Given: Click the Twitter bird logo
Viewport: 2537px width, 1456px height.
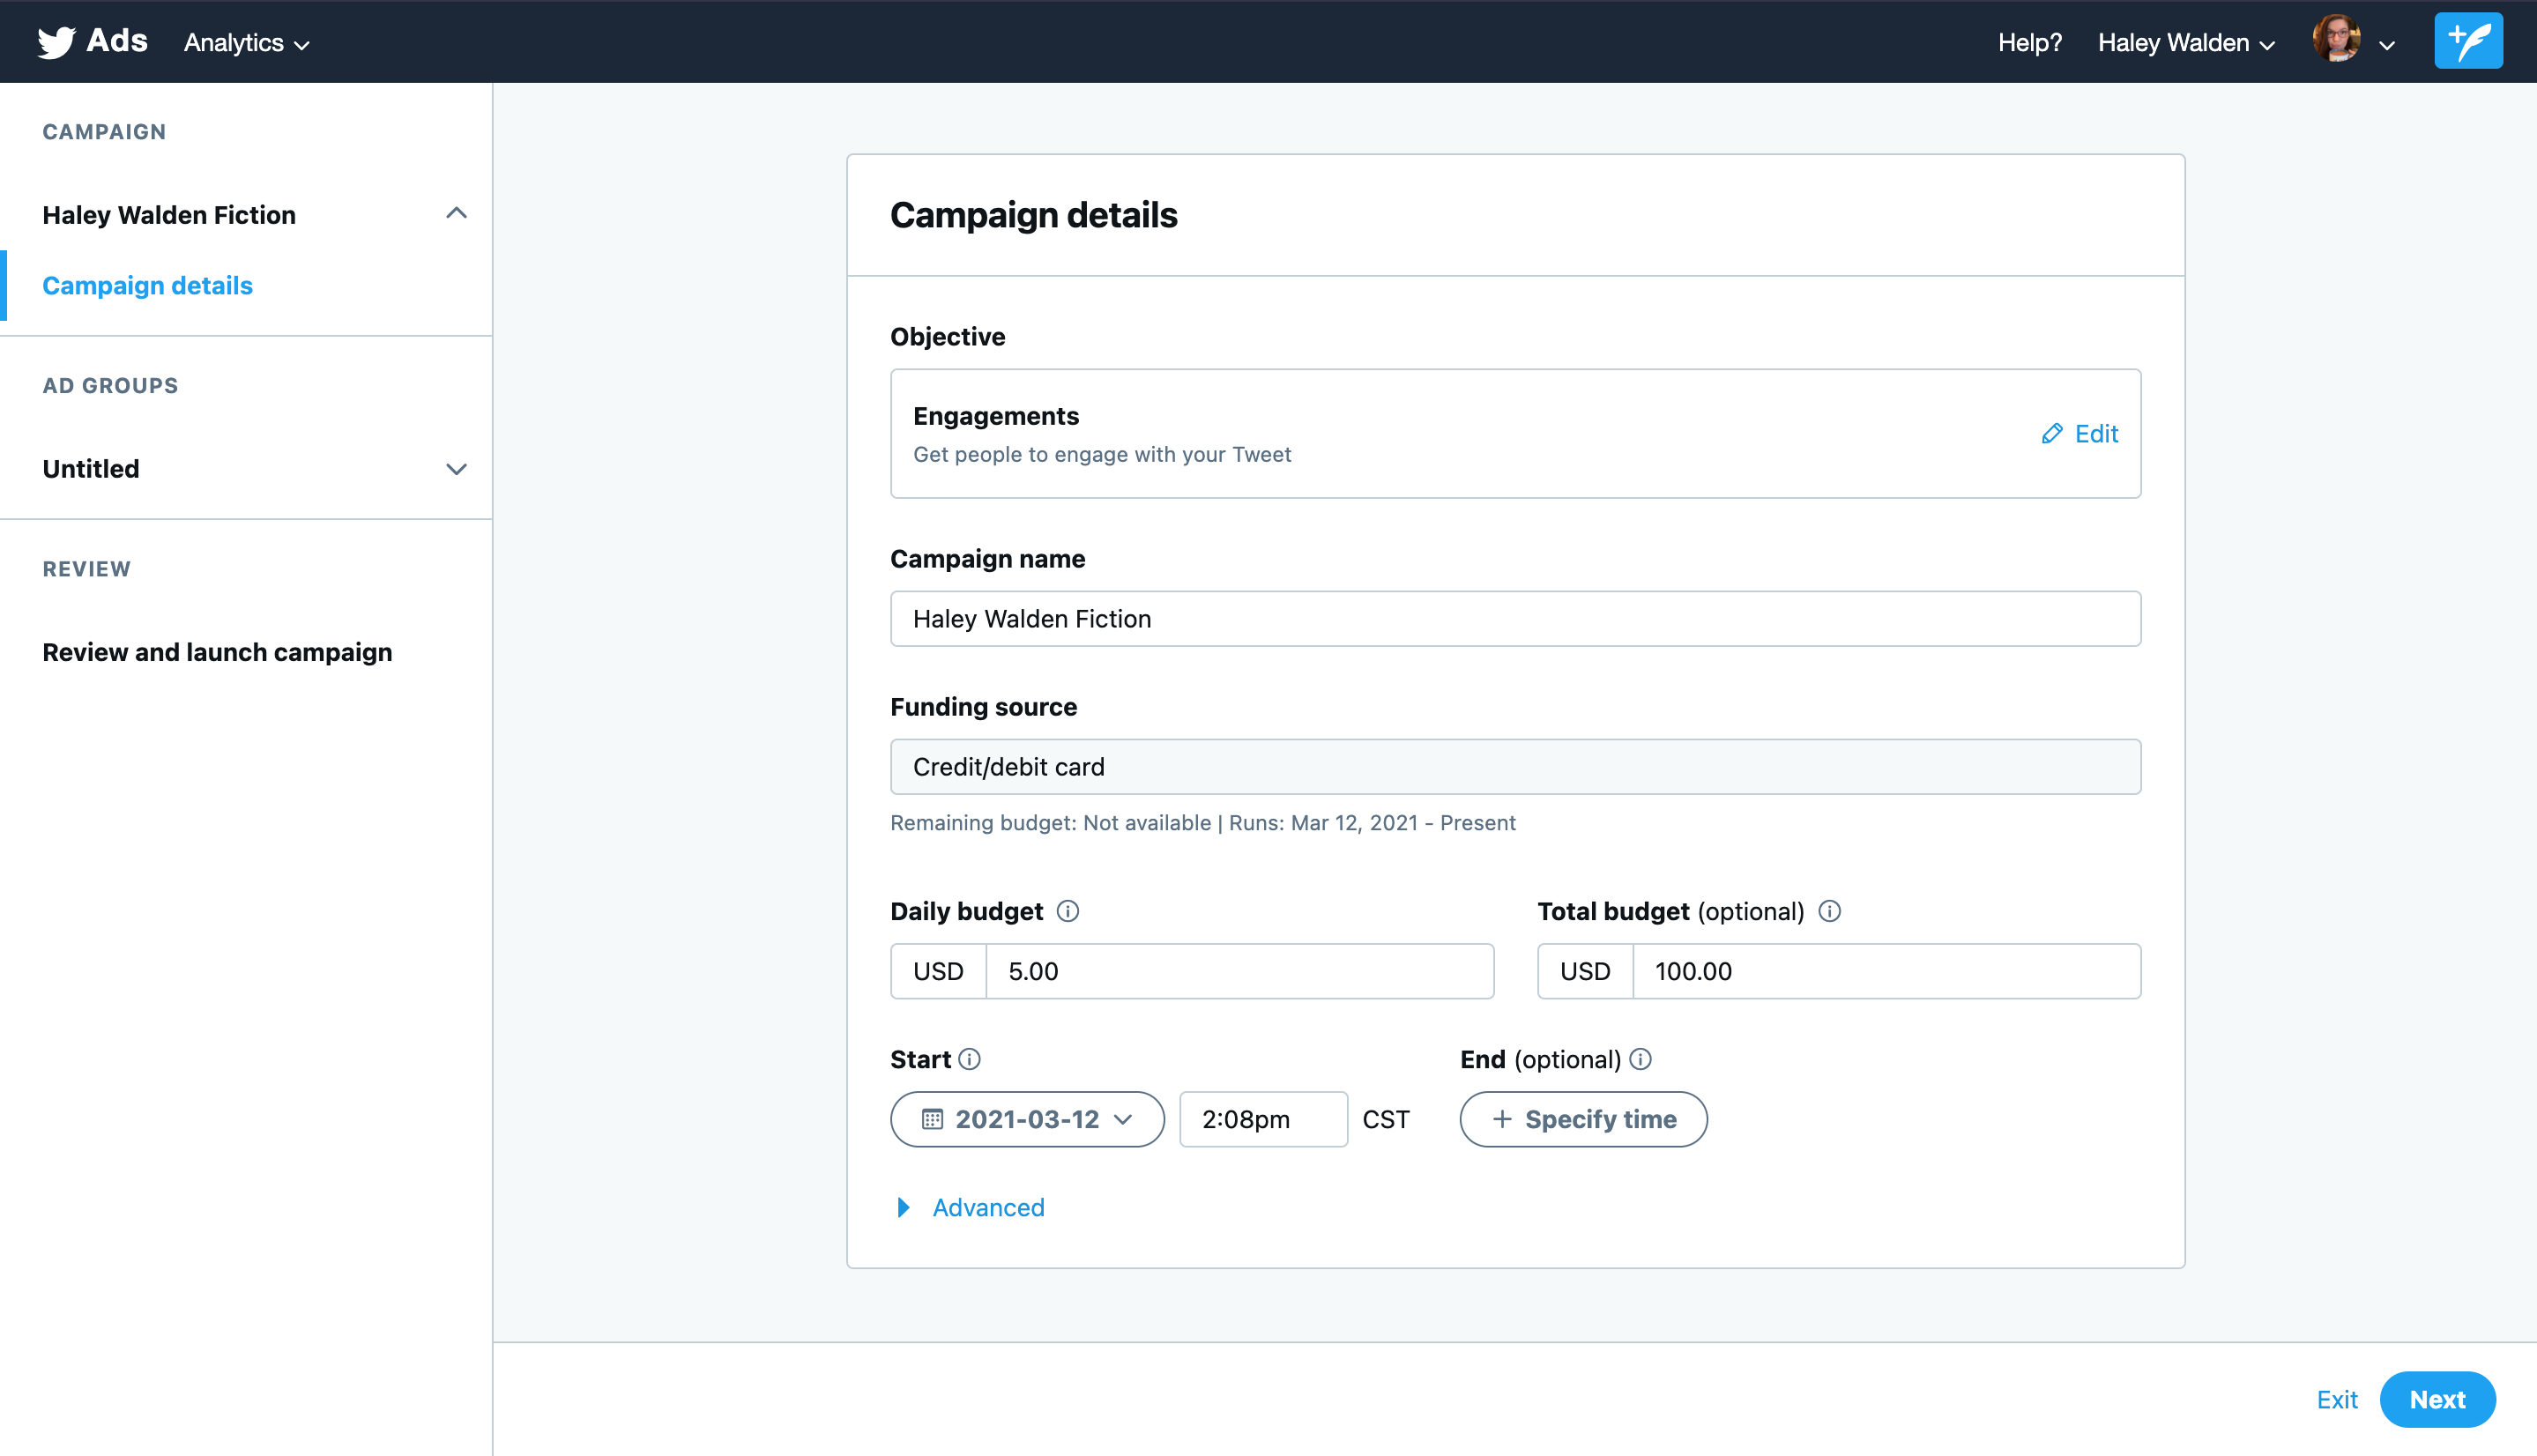Looking at the screenshot, I should click(x=56, y=42).
